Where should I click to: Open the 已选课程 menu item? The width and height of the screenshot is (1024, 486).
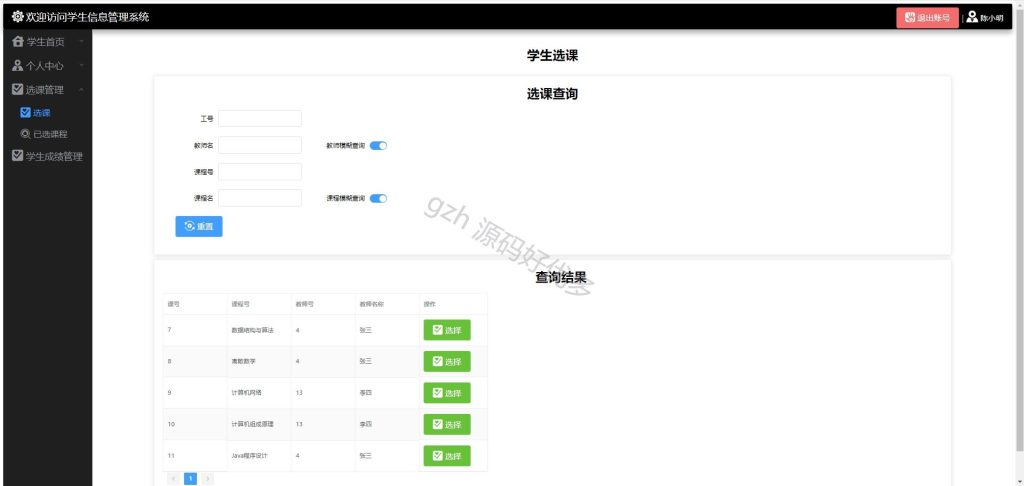(48, 134)
